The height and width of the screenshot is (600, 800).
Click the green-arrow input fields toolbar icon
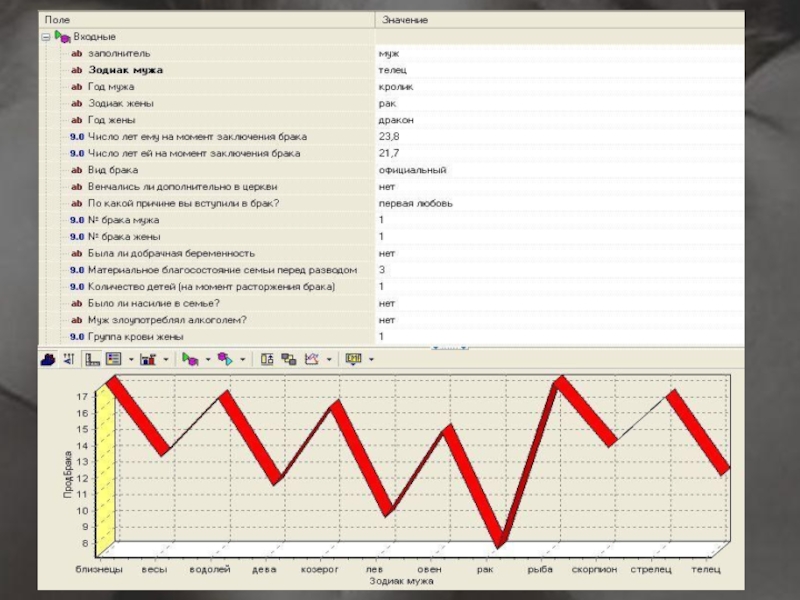pos(190,358)
